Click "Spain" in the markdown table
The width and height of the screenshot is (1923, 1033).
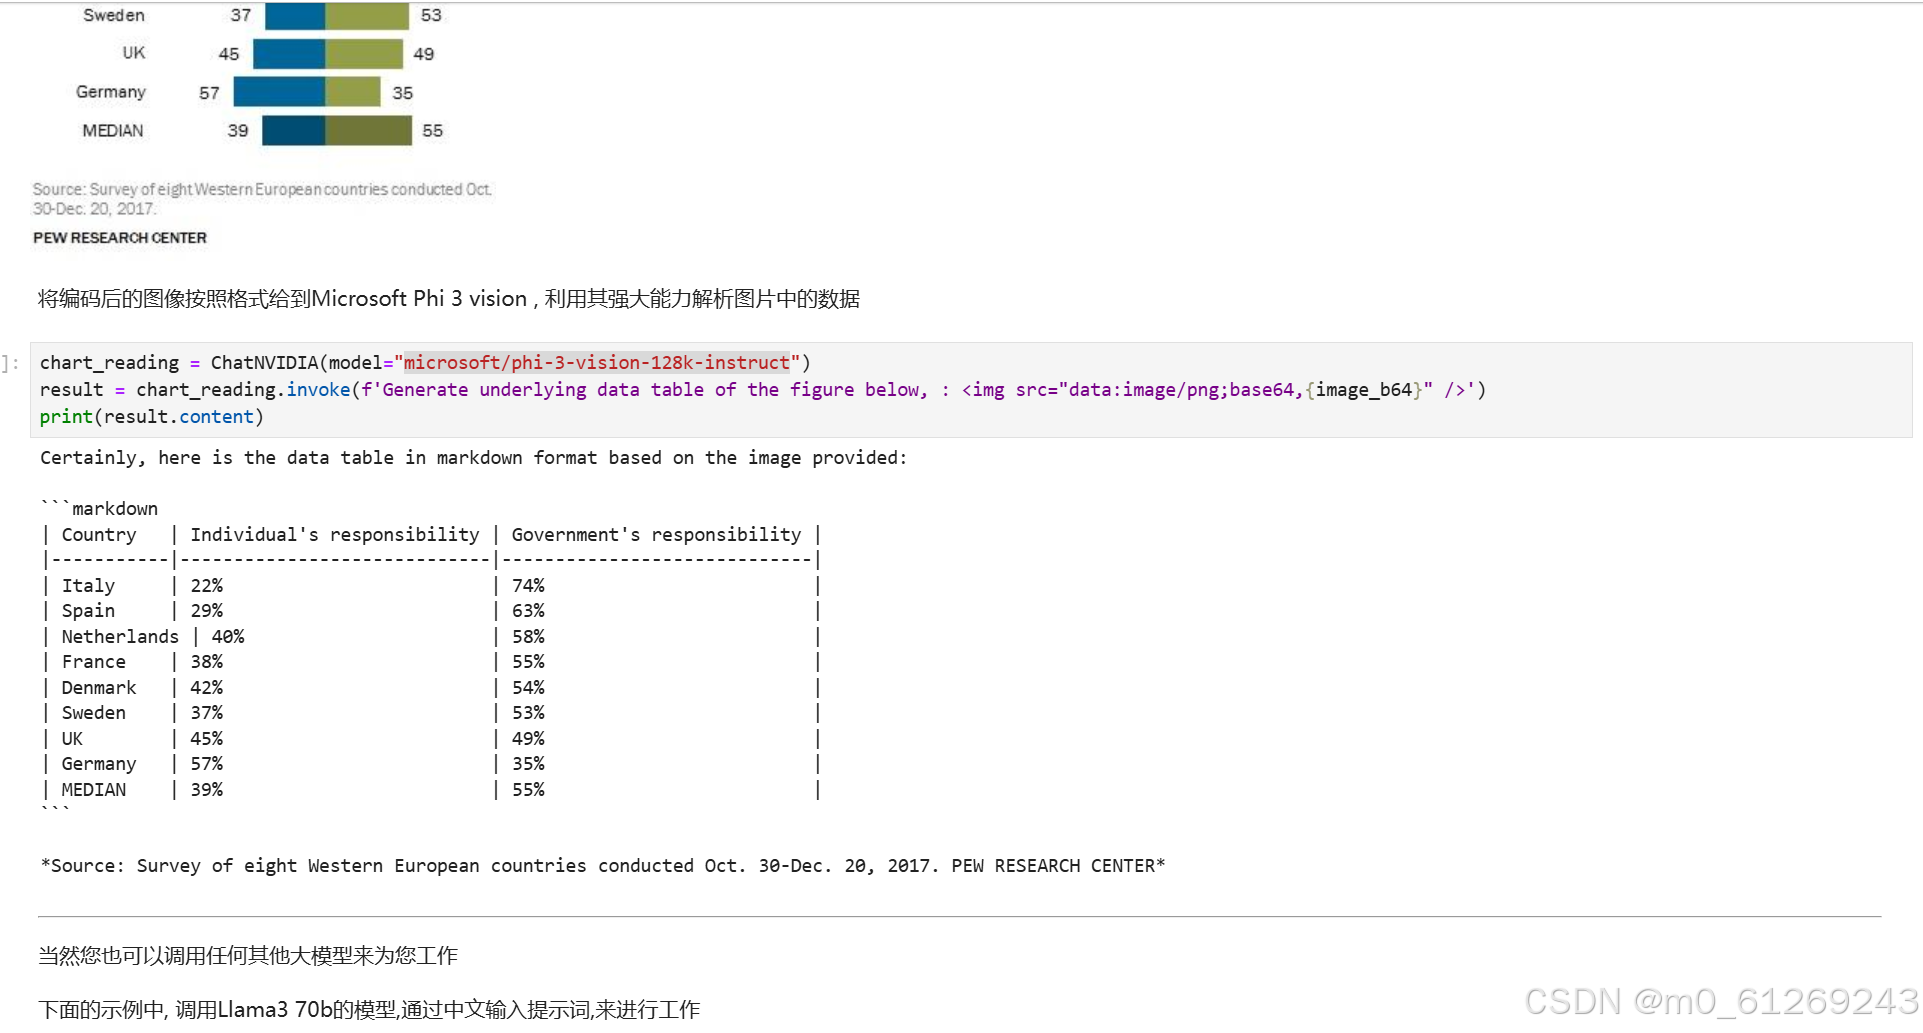click(88, 611)
